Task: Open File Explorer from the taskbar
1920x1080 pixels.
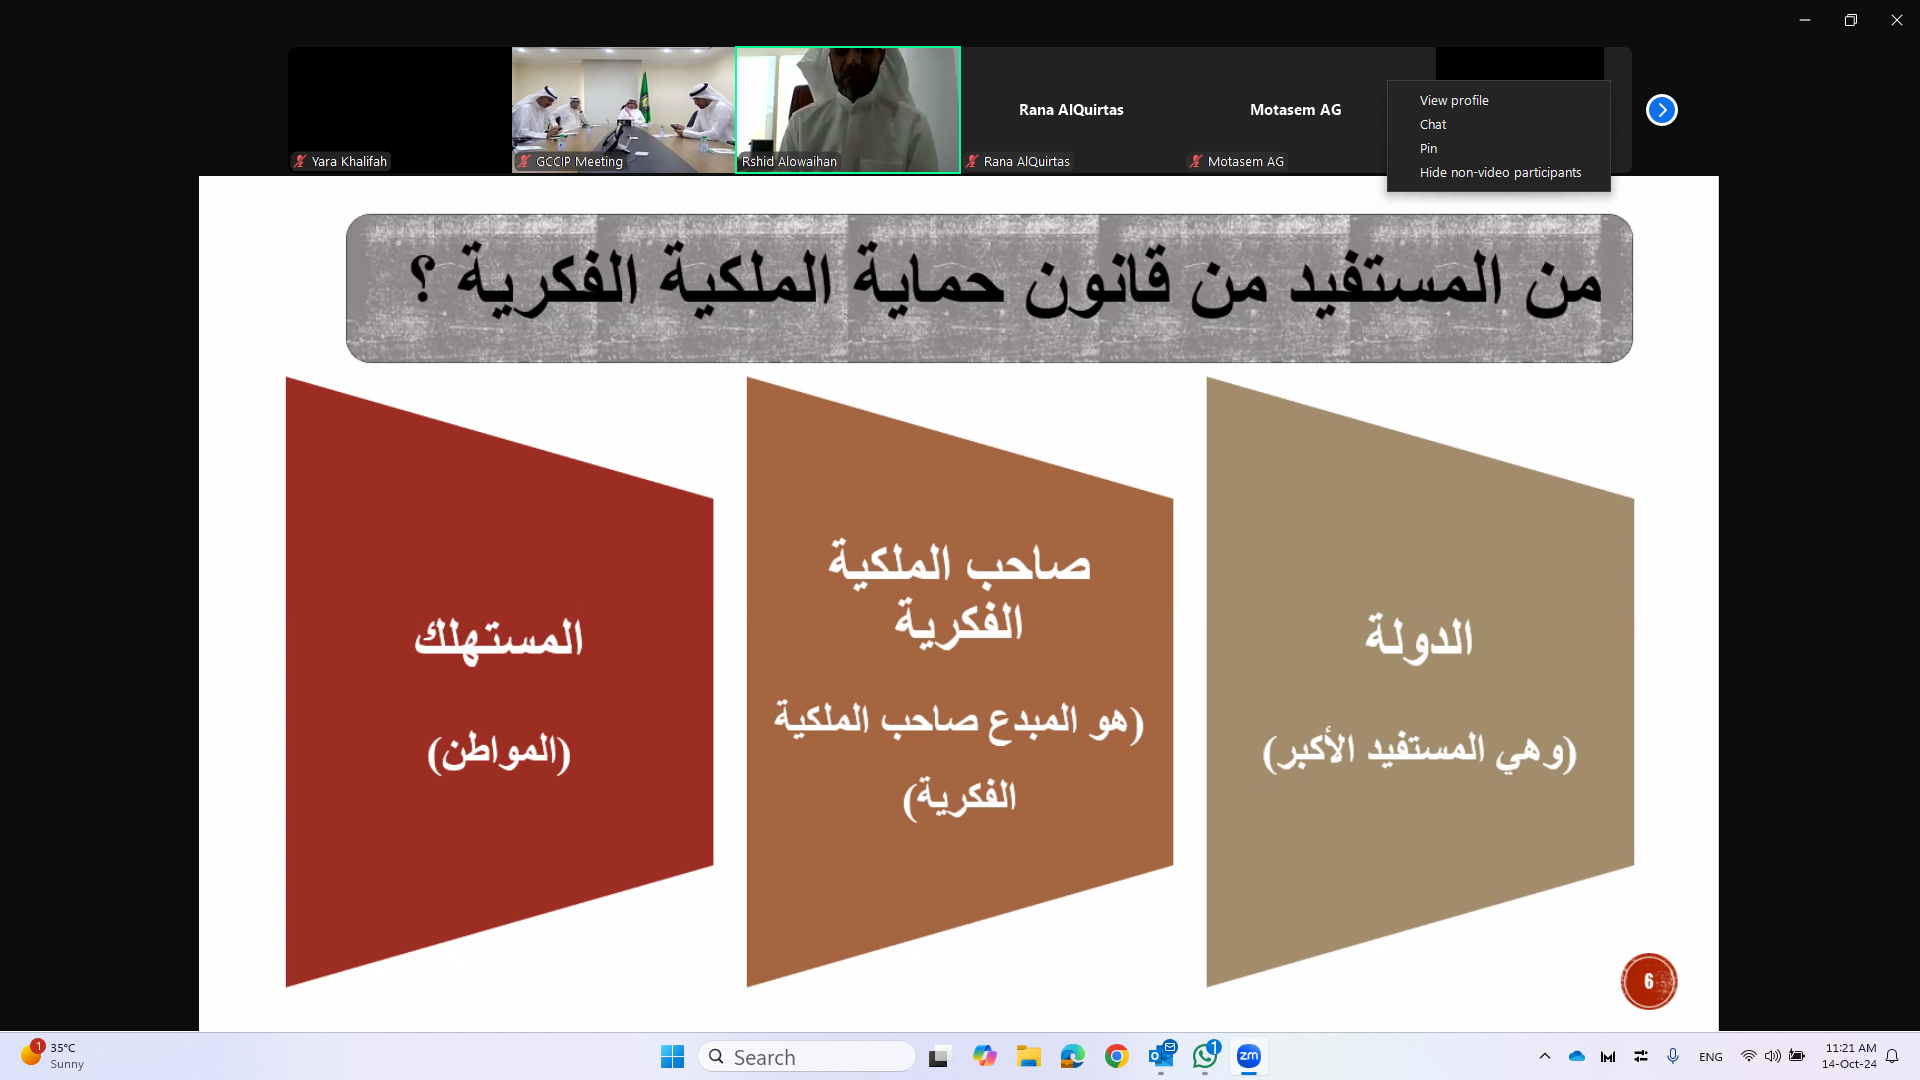Action: [x=1029, y=1056]
